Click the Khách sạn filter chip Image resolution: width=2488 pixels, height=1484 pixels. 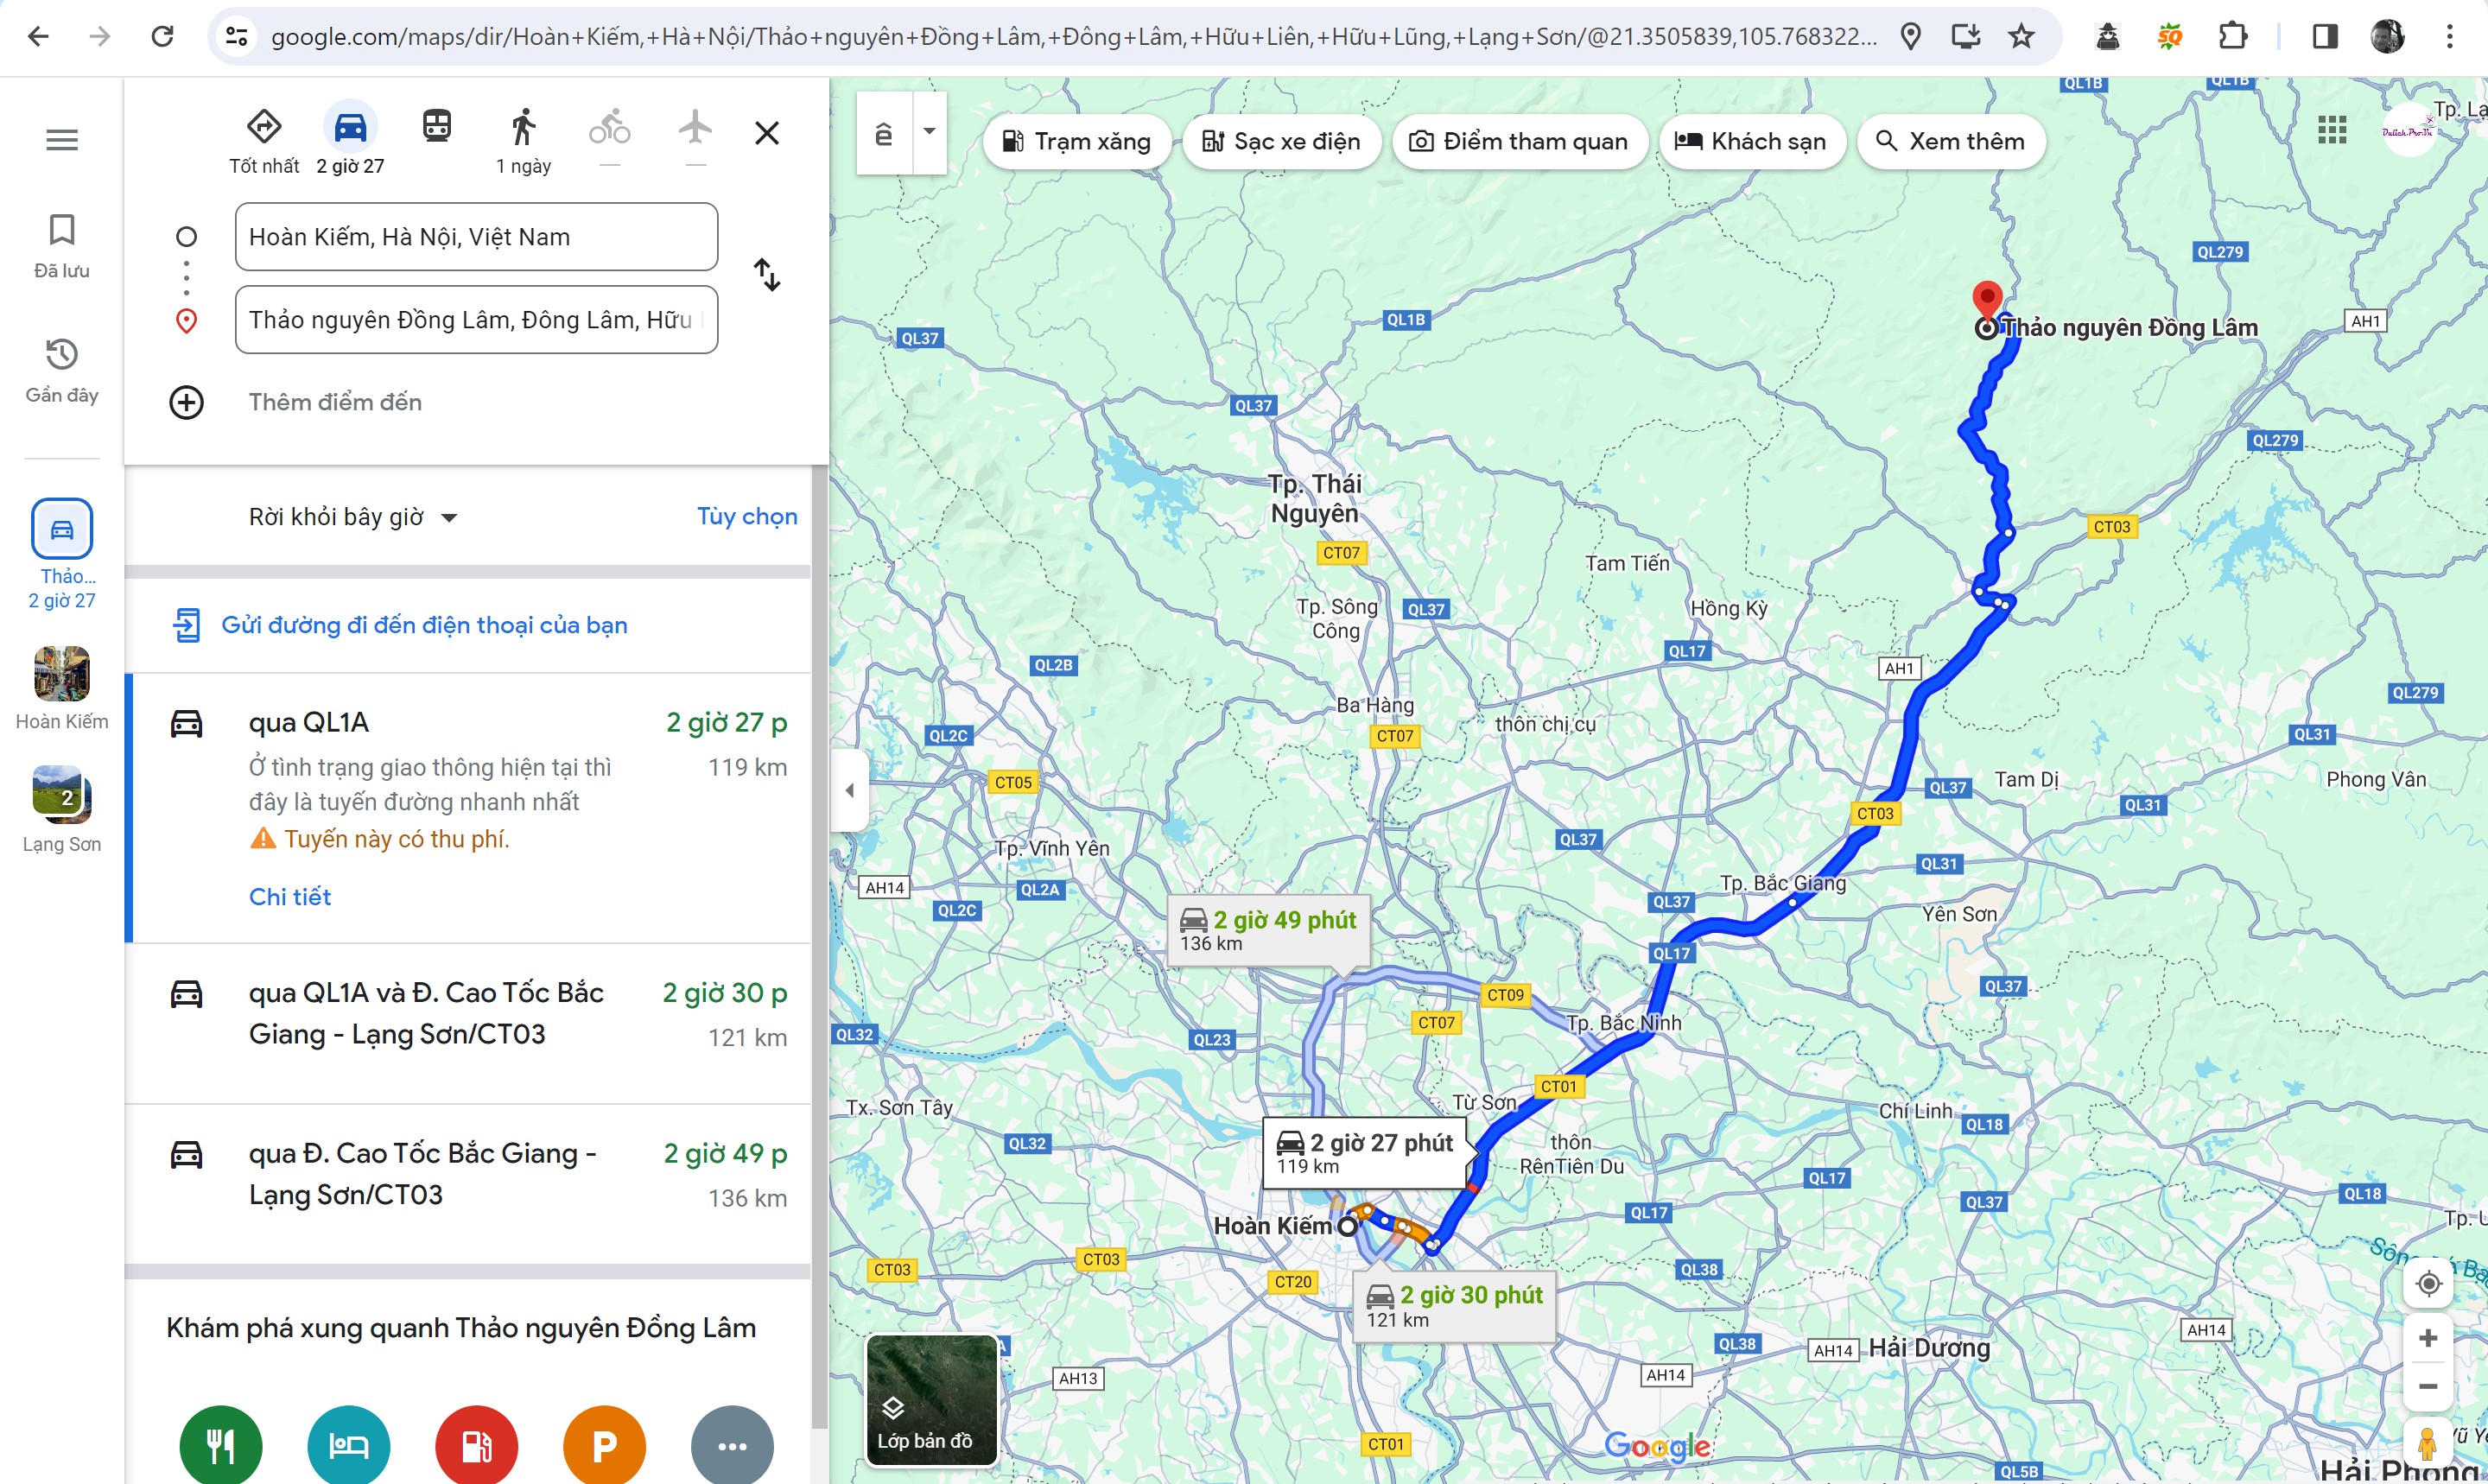coord(1751,142)
